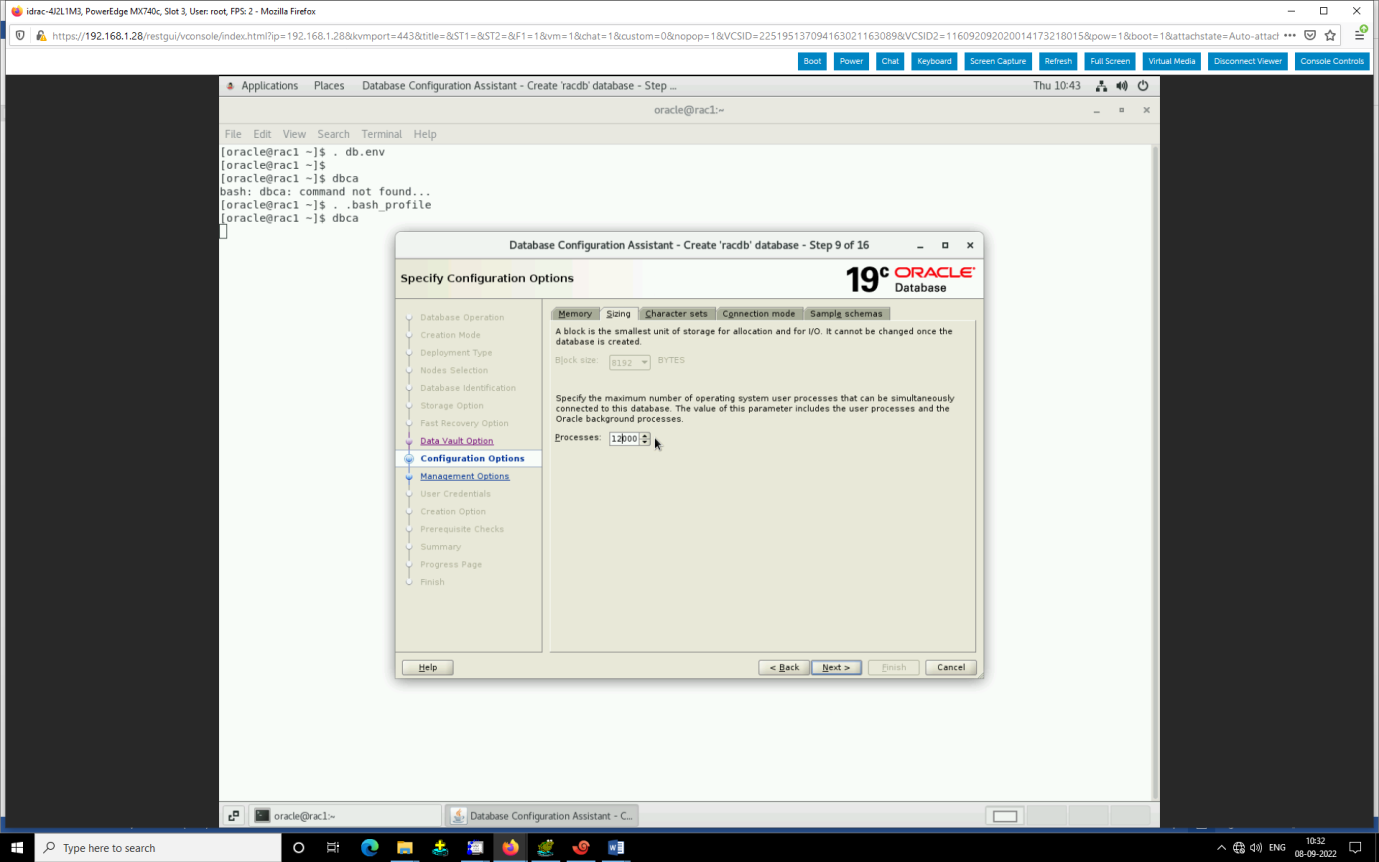Open terminal Edit menu
Image resolution: width=1379 pixels, height=862 pixels.
(x=262, y=134)
